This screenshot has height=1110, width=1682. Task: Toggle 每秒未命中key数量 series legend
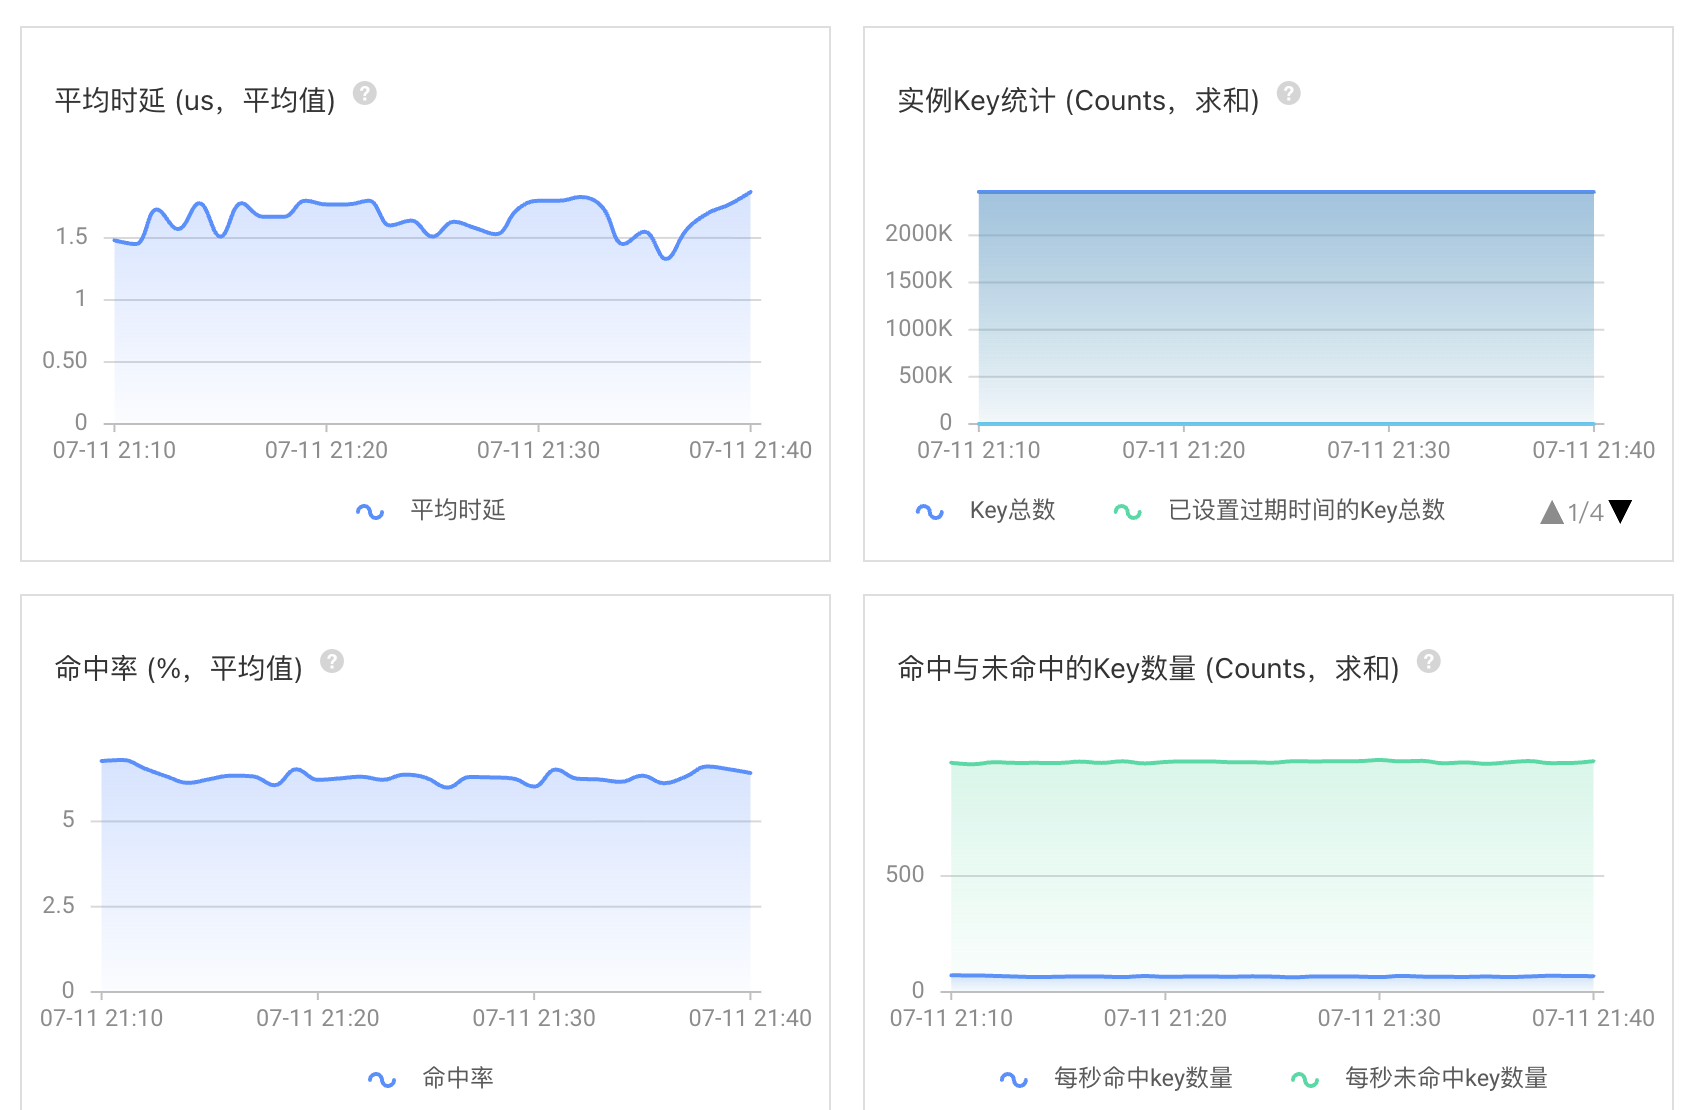(x=1419, y=1078)
